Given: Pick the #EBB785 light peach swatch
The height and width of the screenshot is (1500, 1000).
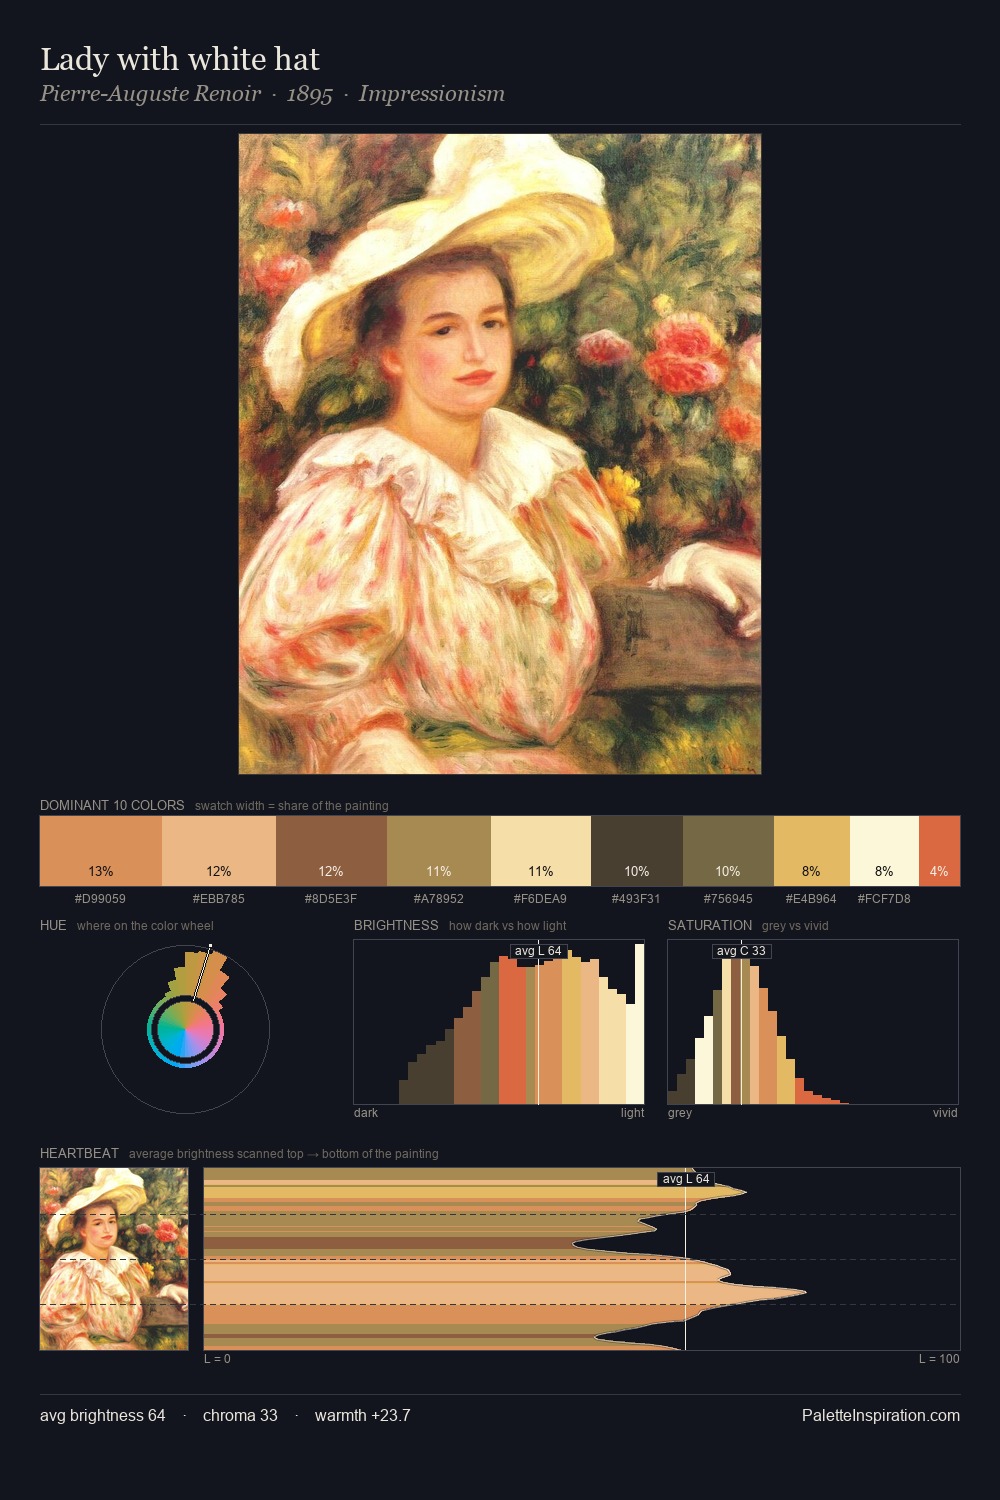Looking at the screenshot, I should coord(219,851).
